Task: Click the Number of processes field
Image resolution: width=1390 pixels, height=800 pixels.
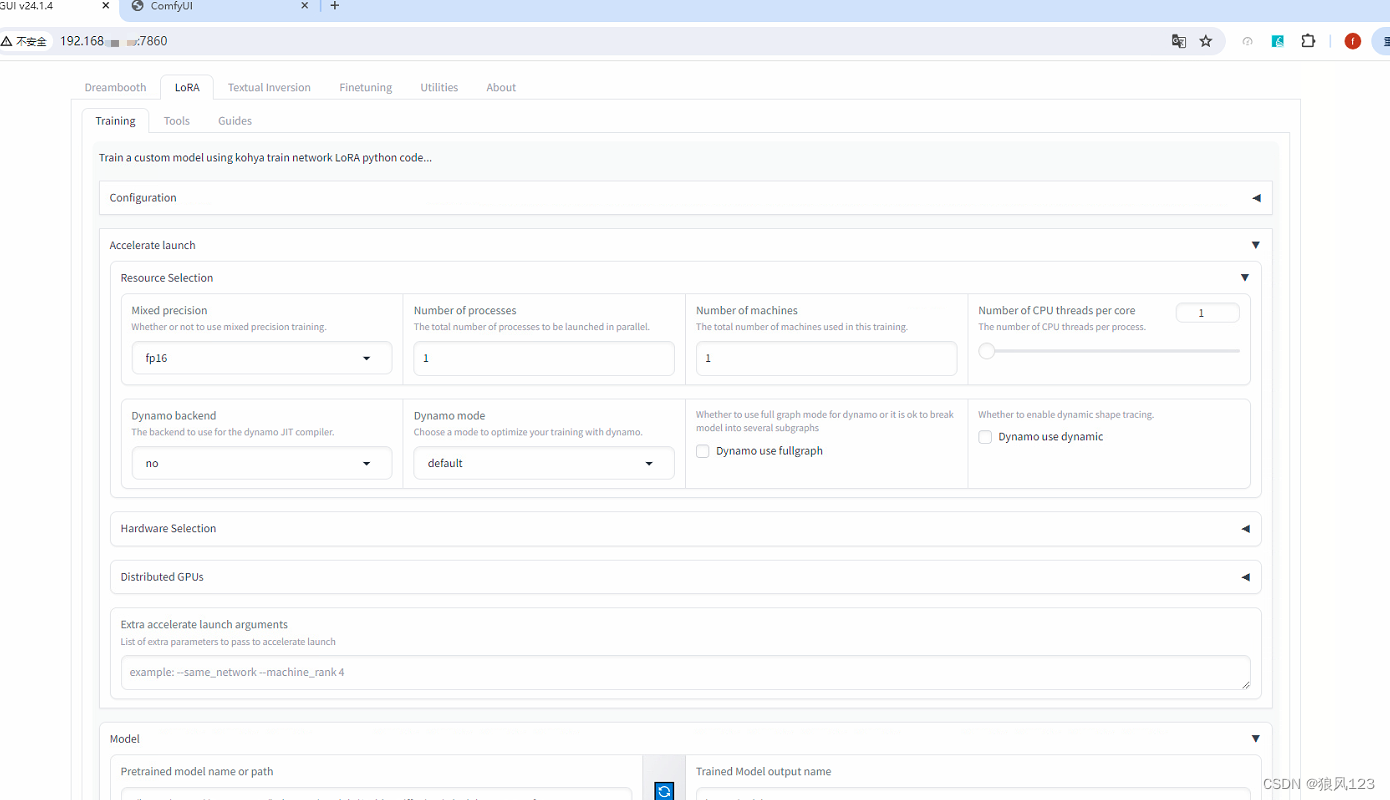Action: point(544,358)
